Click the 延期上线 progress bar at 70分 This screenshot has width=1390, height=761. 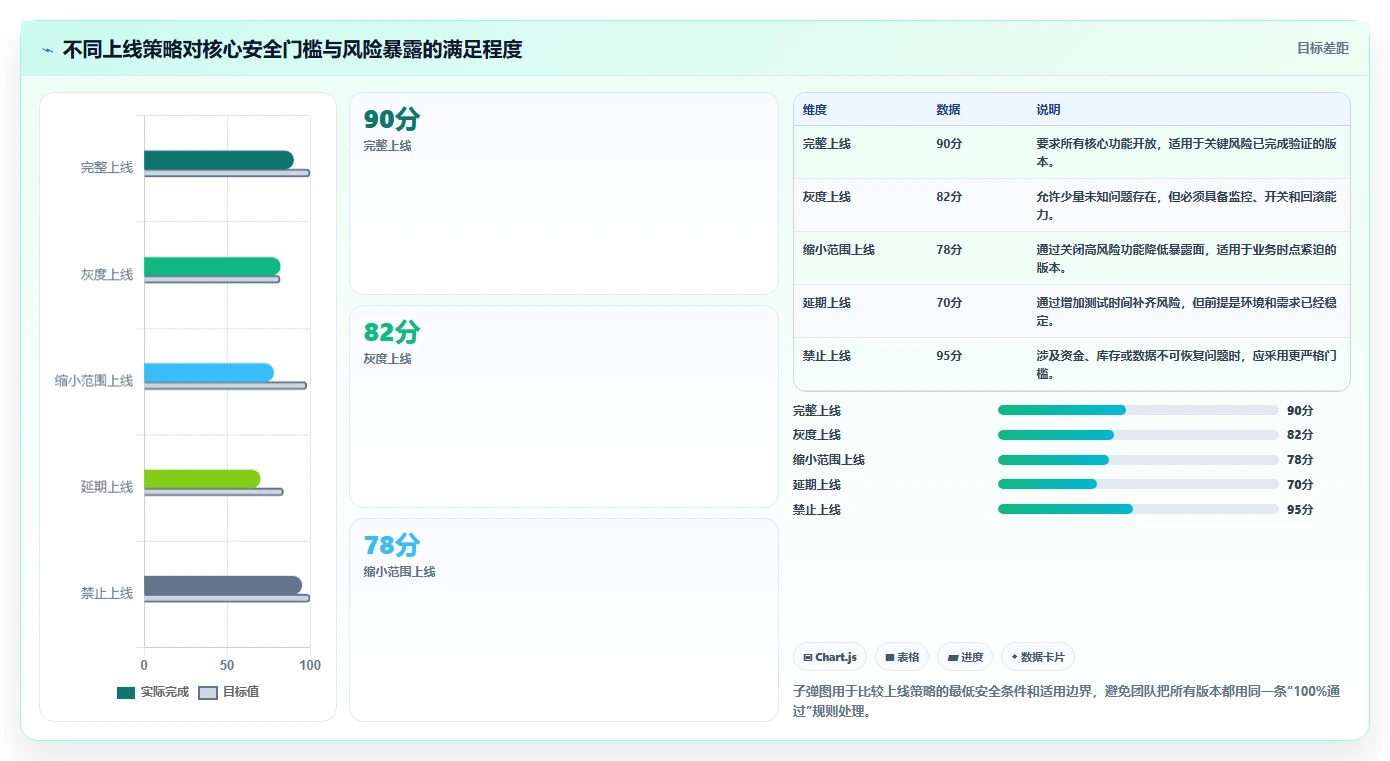point(1138,485)
